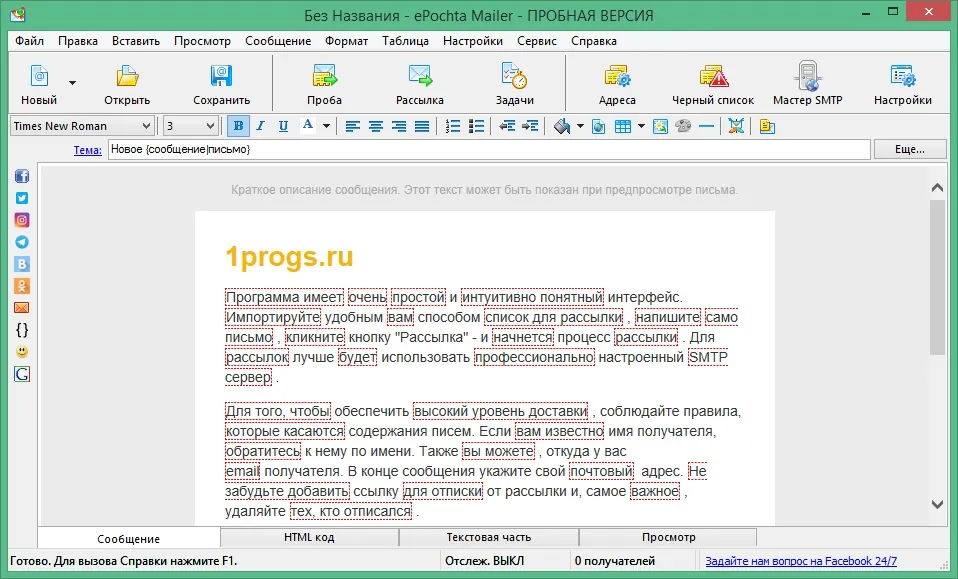Click the Сохранить floppy disk icon
Screen dimensions: 958x579
tap(221, 76)
